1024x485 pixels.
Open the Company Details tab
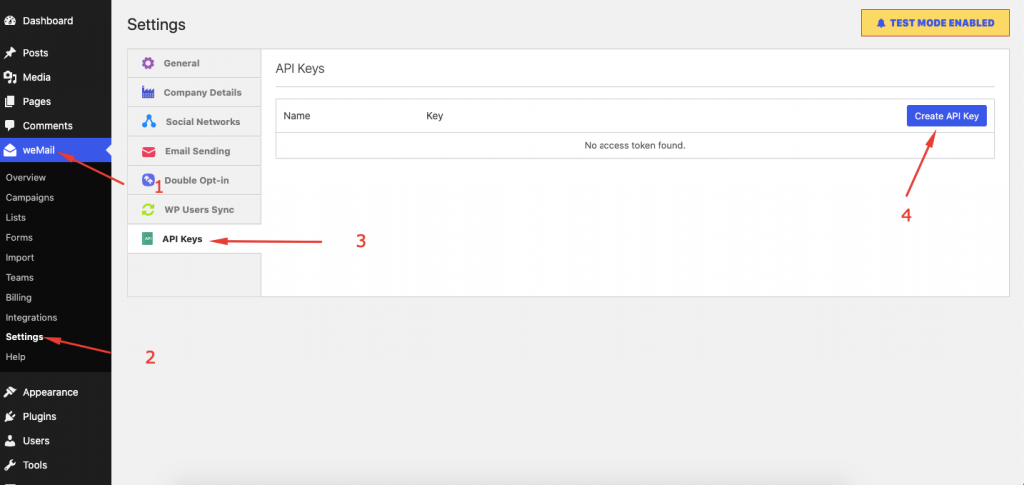[x=194, y=93]
